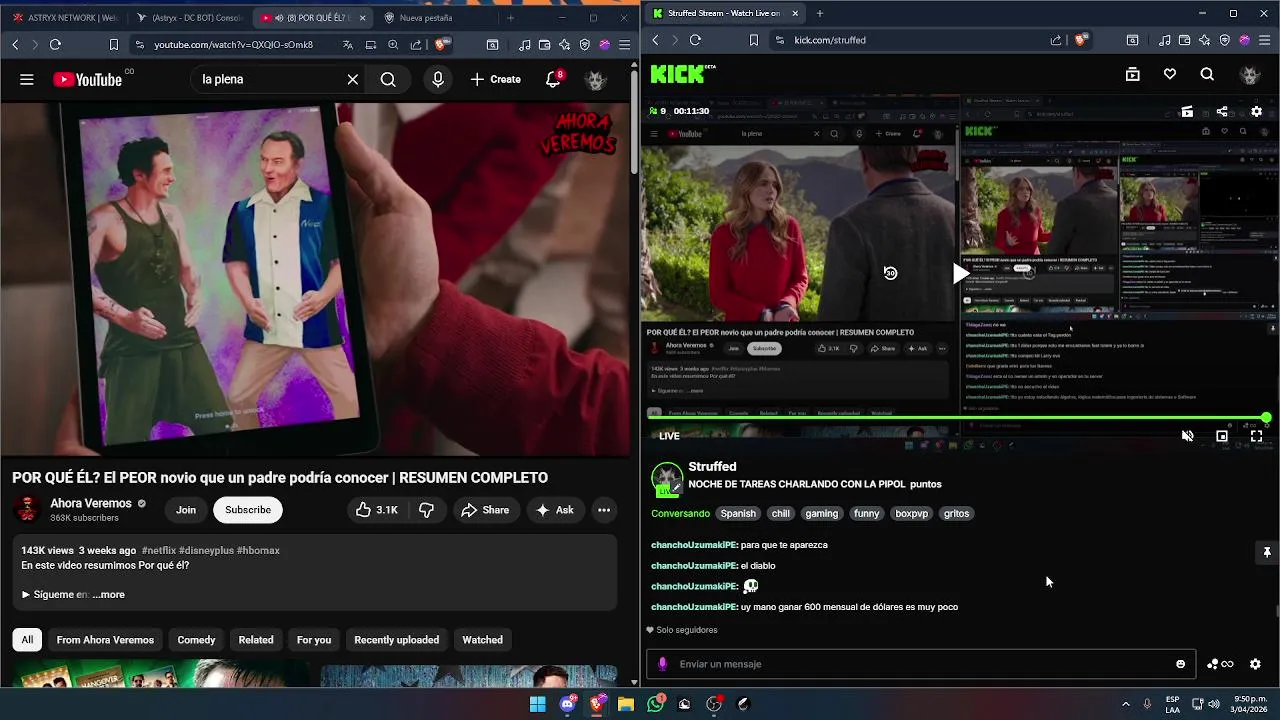Open the Windows Start menu
Image resolution: width=1280 pixels, height=720 pixels.
(538, 704)
